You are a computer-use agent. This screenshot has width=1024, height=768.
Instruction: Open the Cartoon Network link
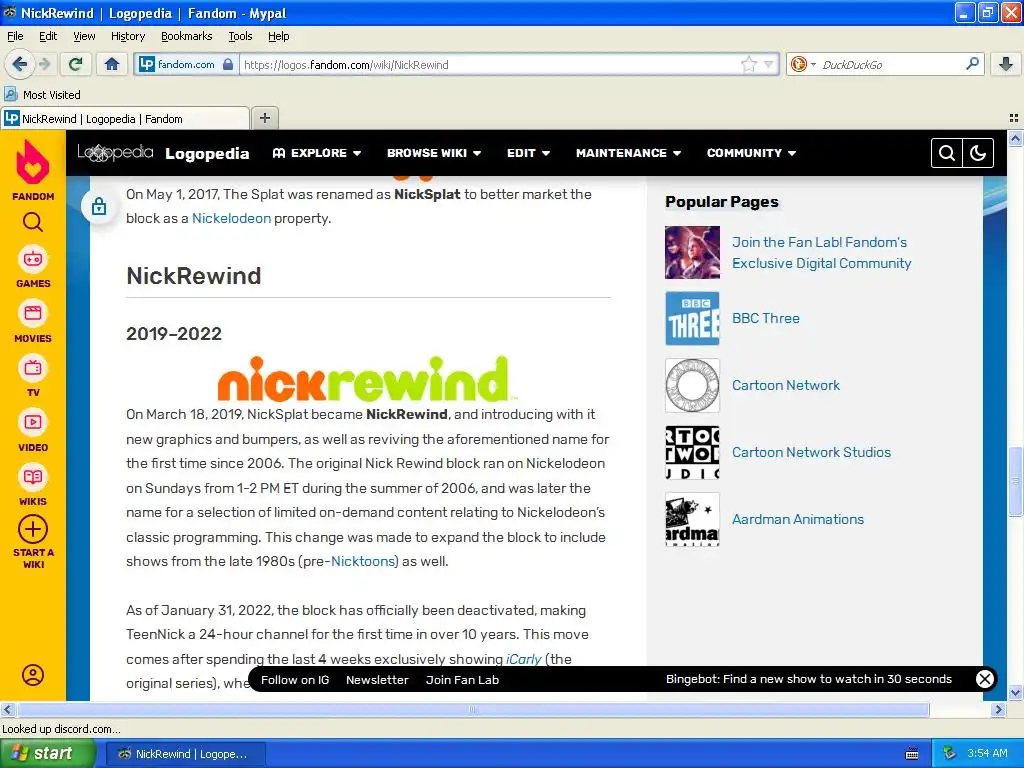[x=786, y=385]
